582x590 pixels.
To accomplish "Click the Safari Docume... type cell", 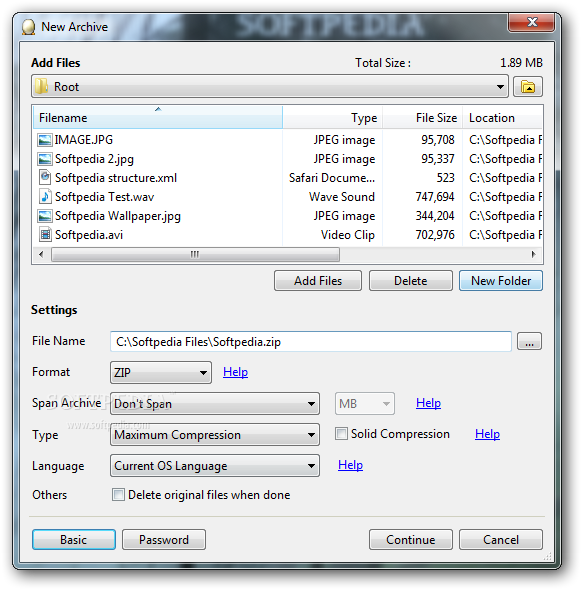I will point(332,178).
